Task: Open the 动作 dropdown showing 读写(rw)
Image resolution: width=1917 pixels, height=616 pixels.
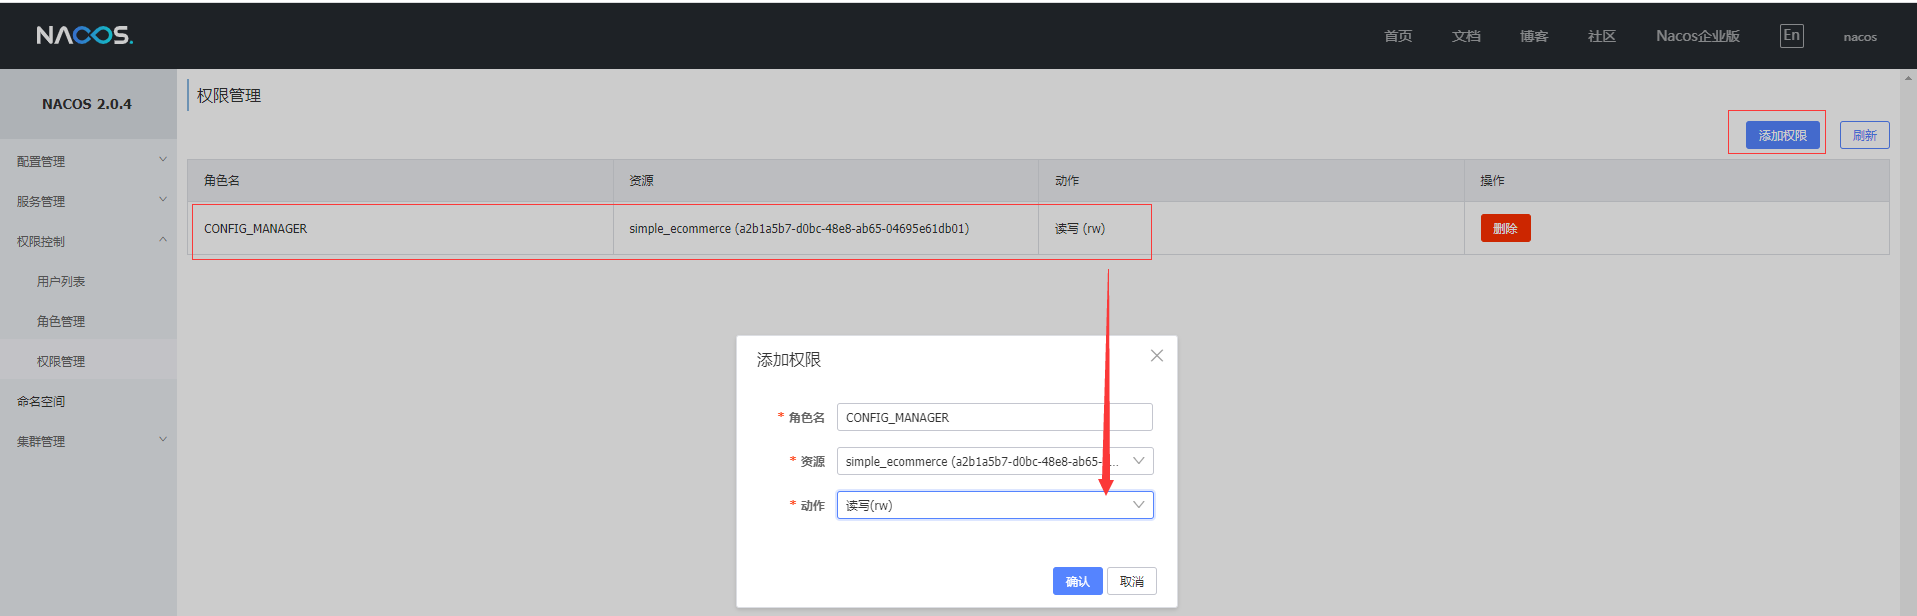Action: pyautogui.click(x=994, y=505)
